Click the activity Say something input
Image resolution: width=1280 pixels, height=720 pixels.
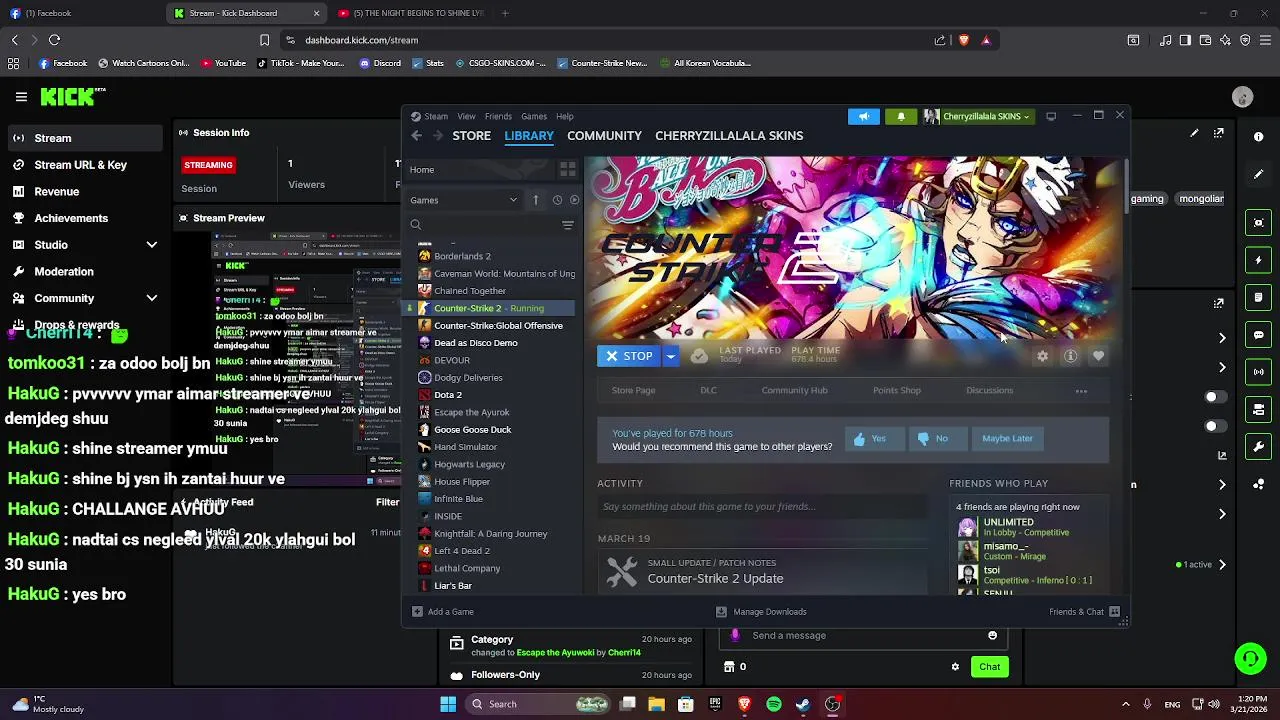coord(762,507)
